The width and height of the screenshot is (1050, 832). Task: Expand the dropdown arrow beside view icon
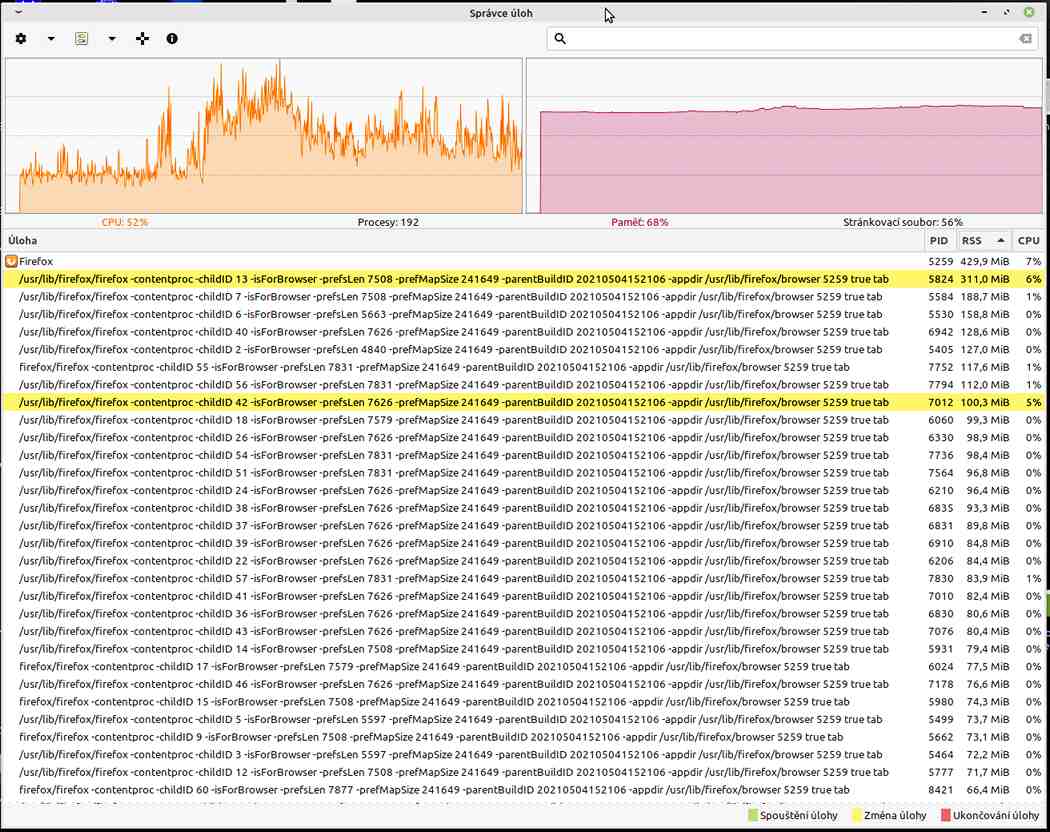click(x=112, y=39)
